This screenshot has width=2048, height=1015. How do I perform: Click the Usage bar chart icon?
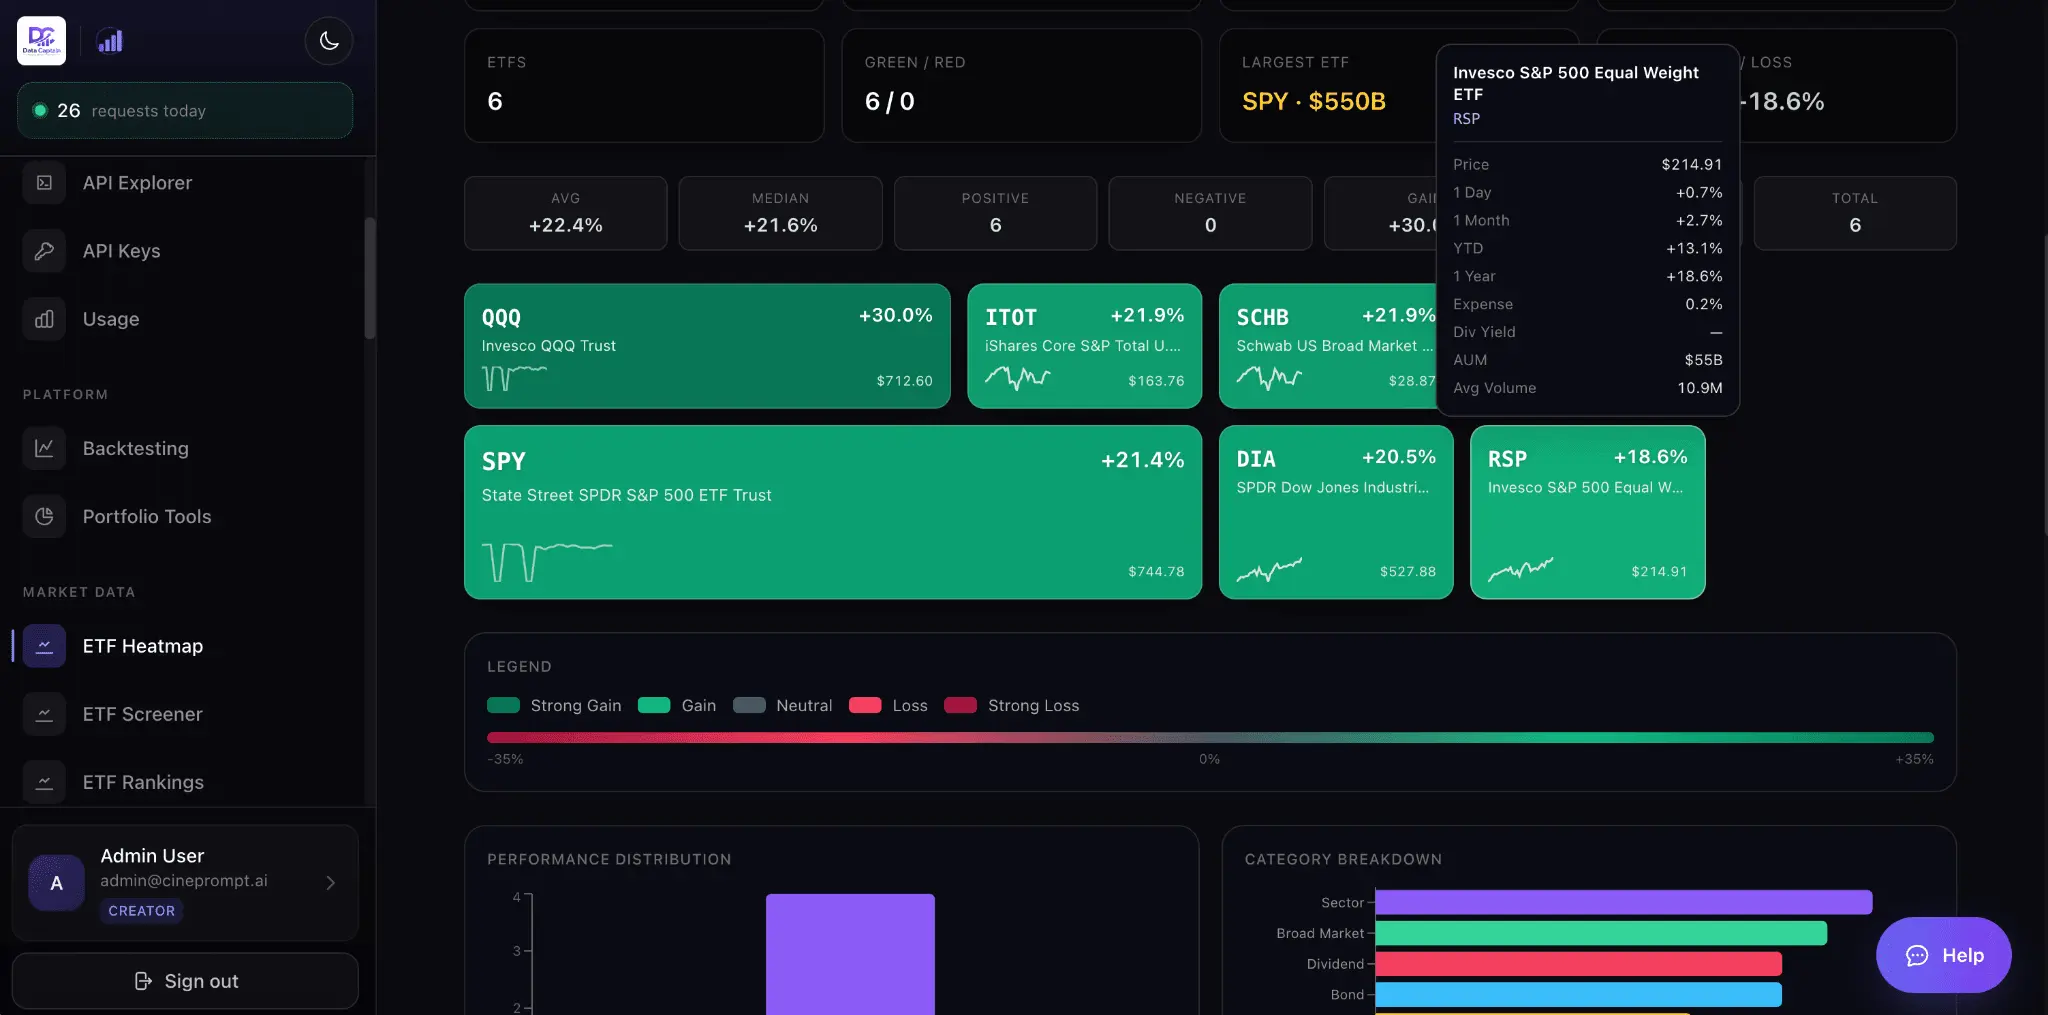tap(44, 319)
